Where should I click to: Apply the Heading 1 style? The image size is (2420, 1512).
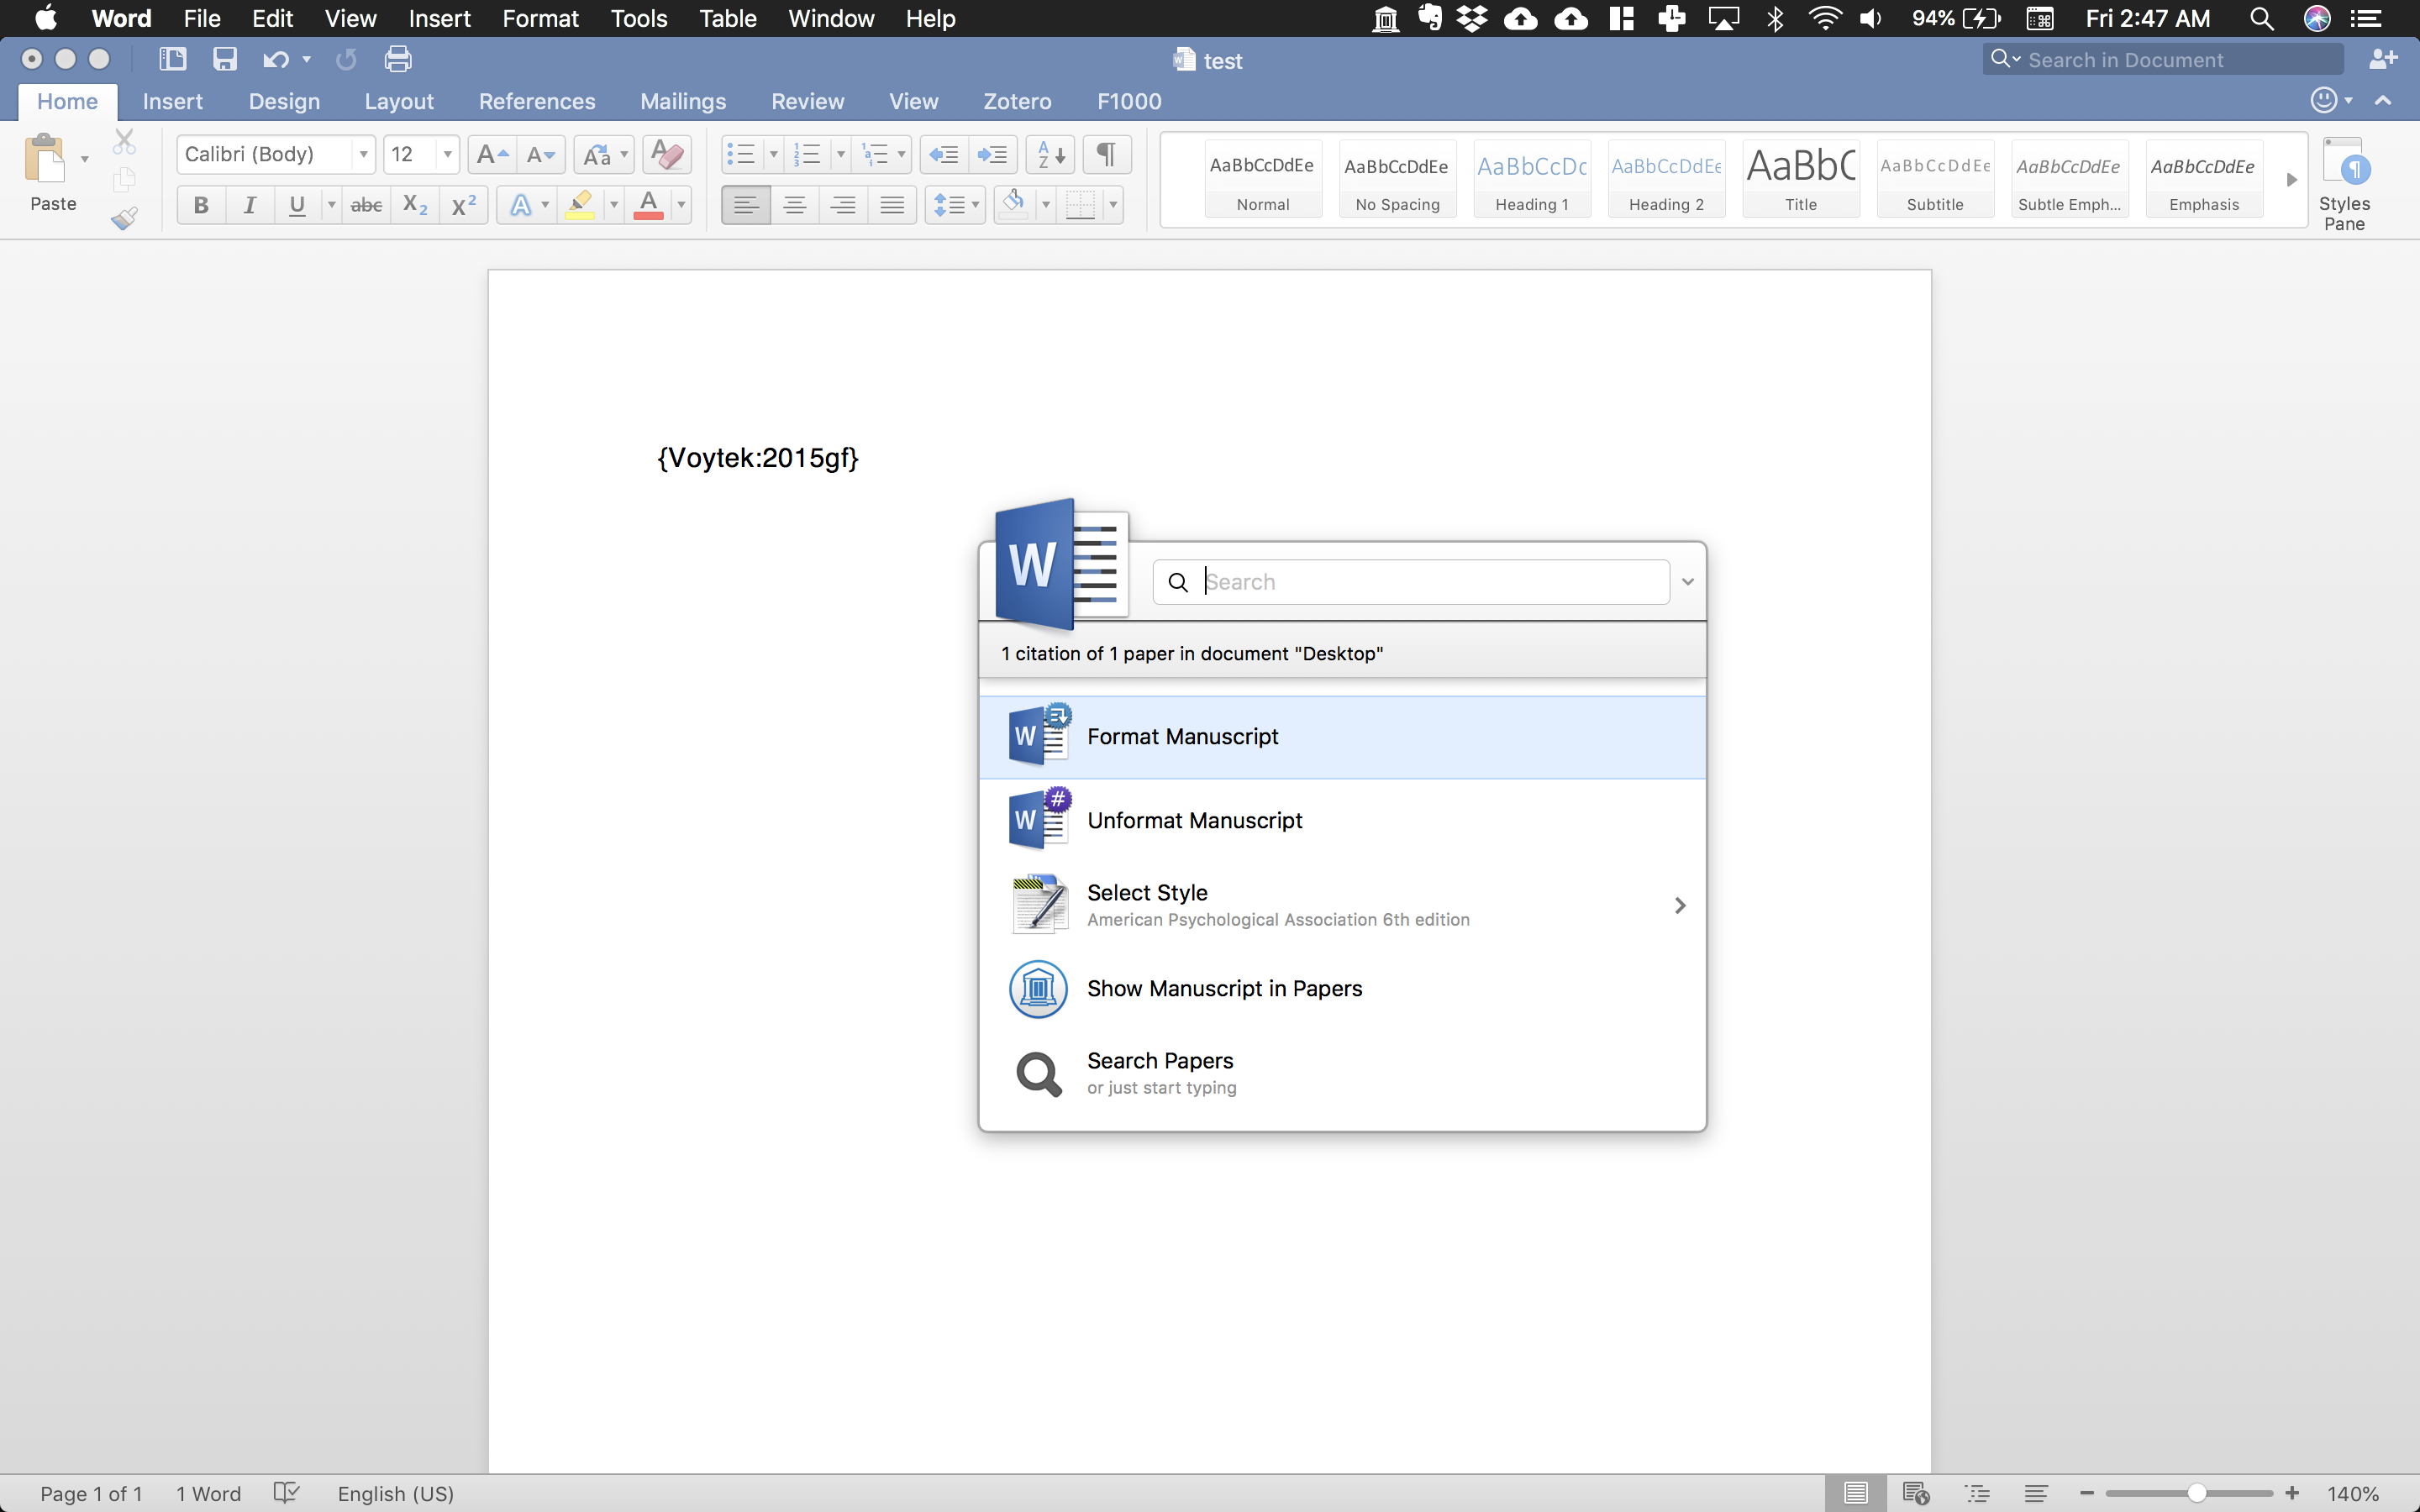click(x=1532, y=180)
